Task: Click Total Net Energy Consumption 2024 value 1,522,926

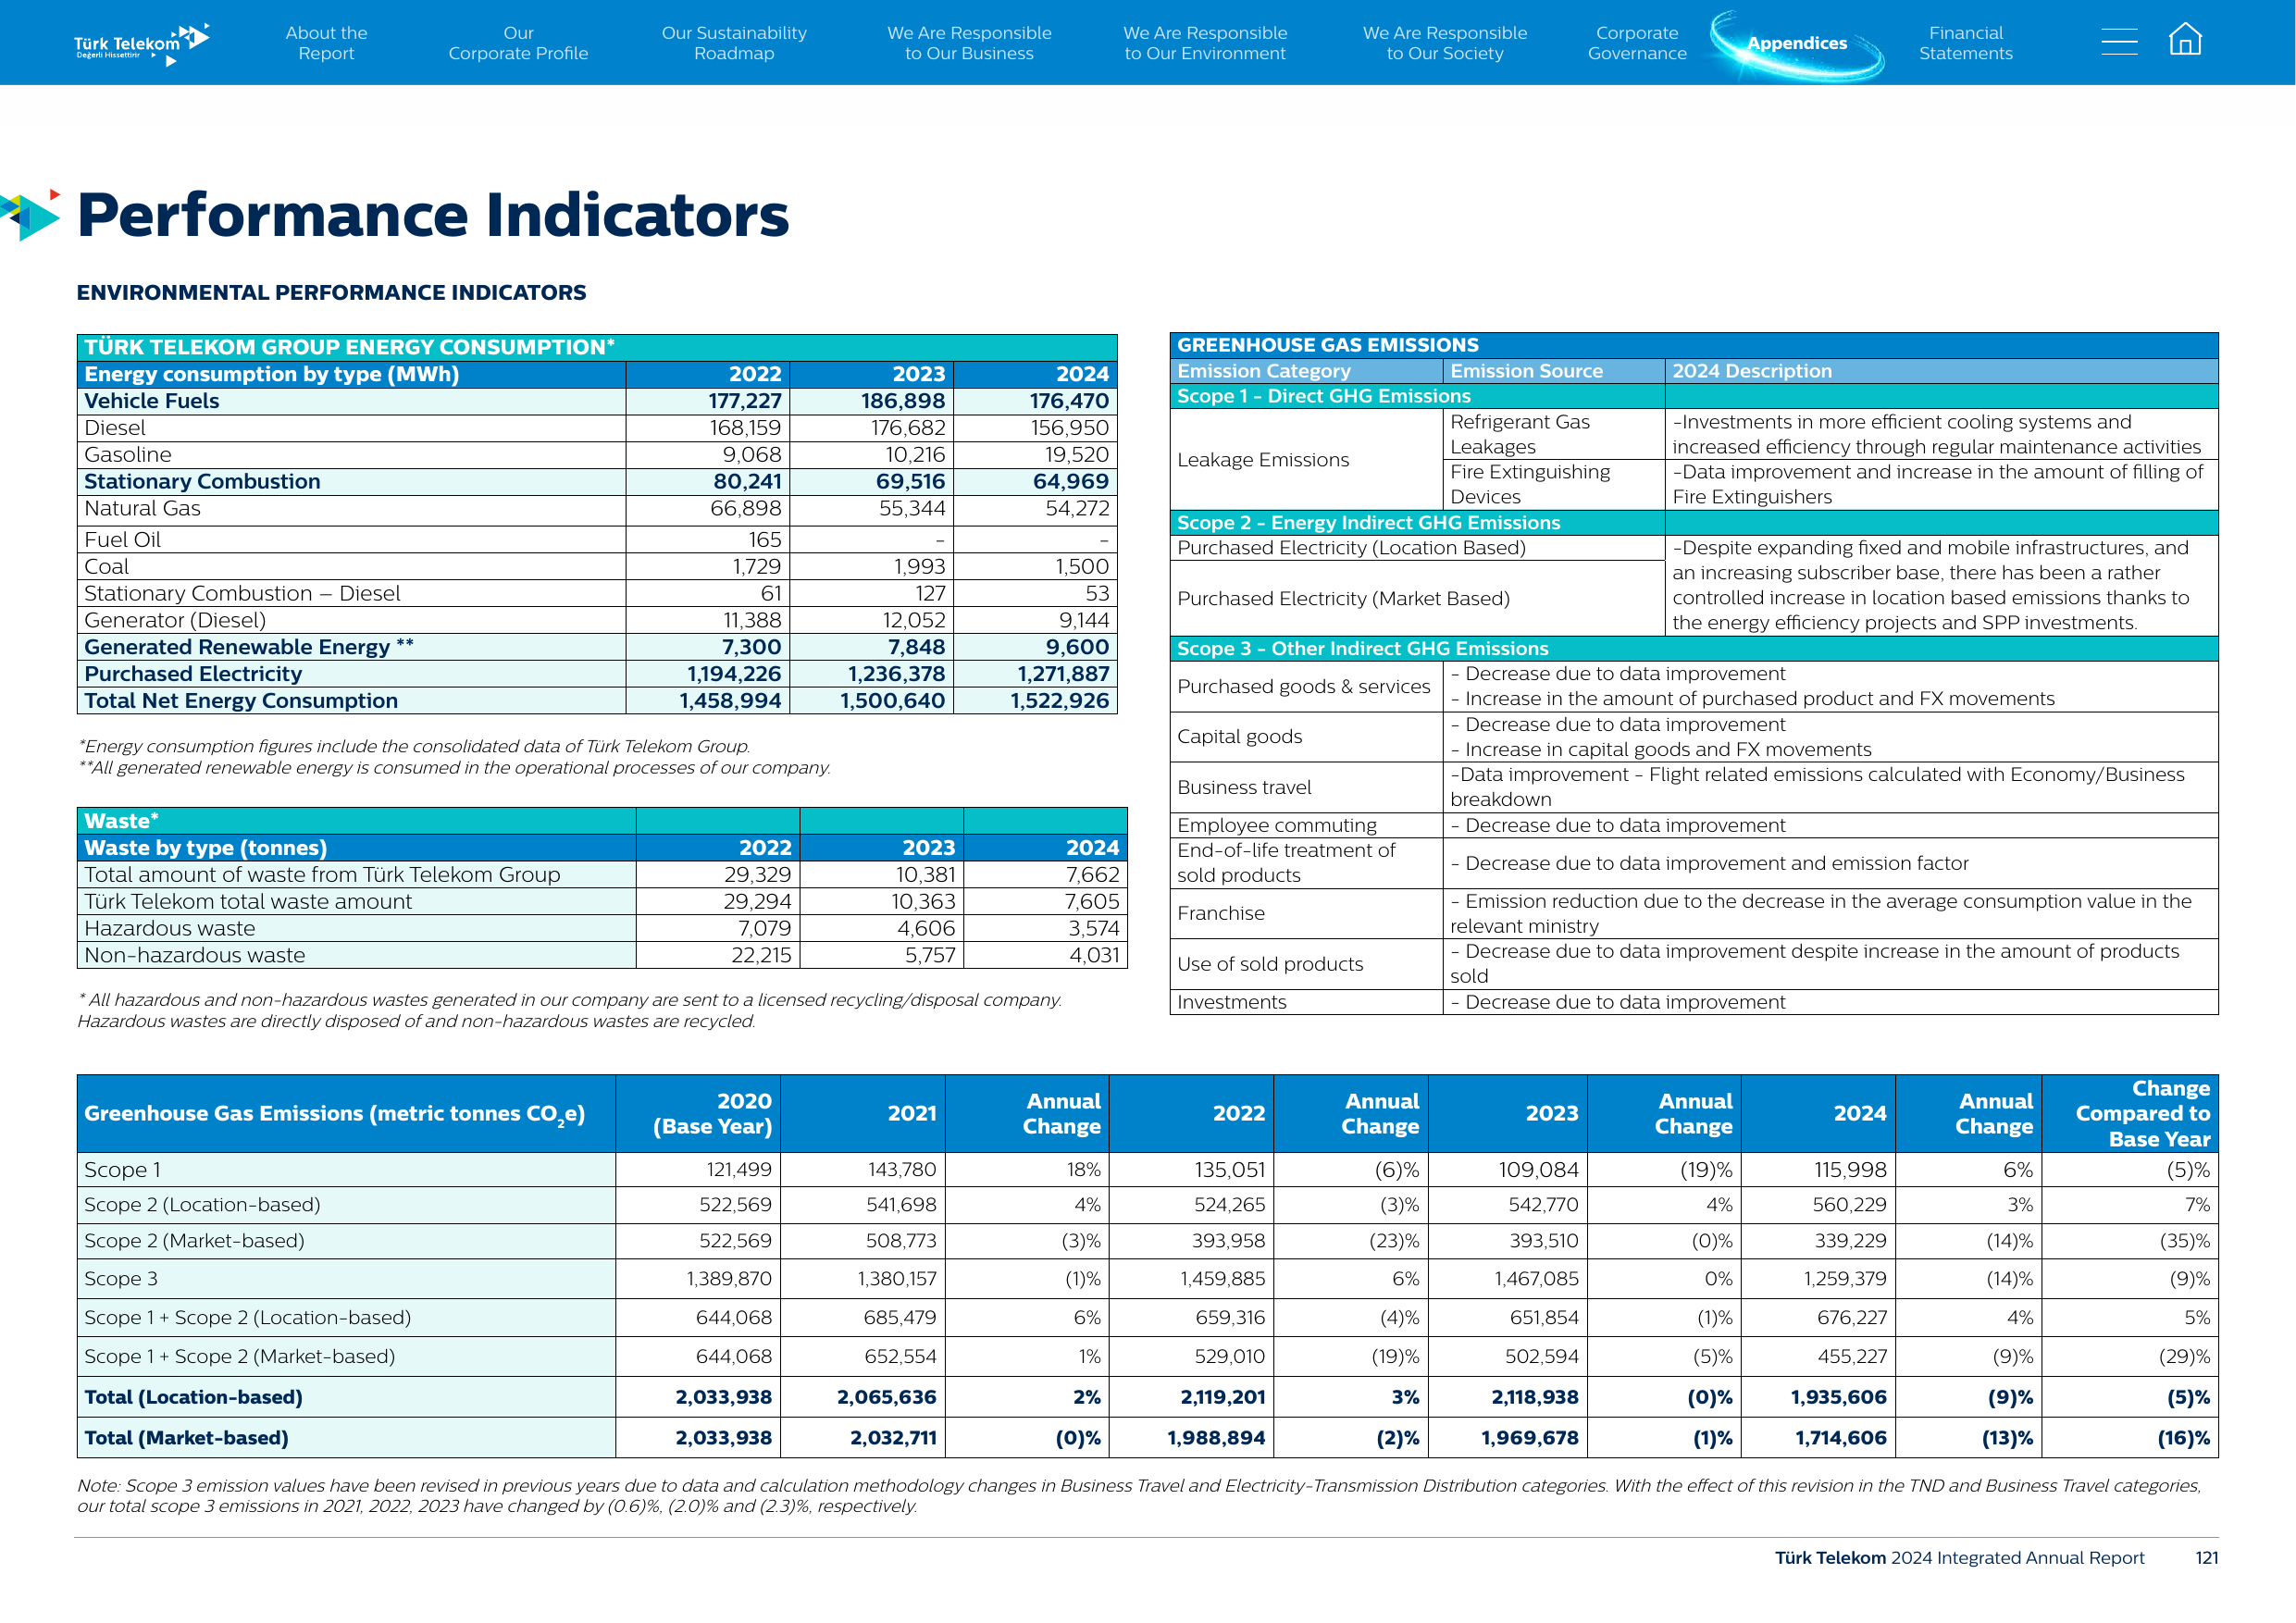Action: tap(1059, 701)
